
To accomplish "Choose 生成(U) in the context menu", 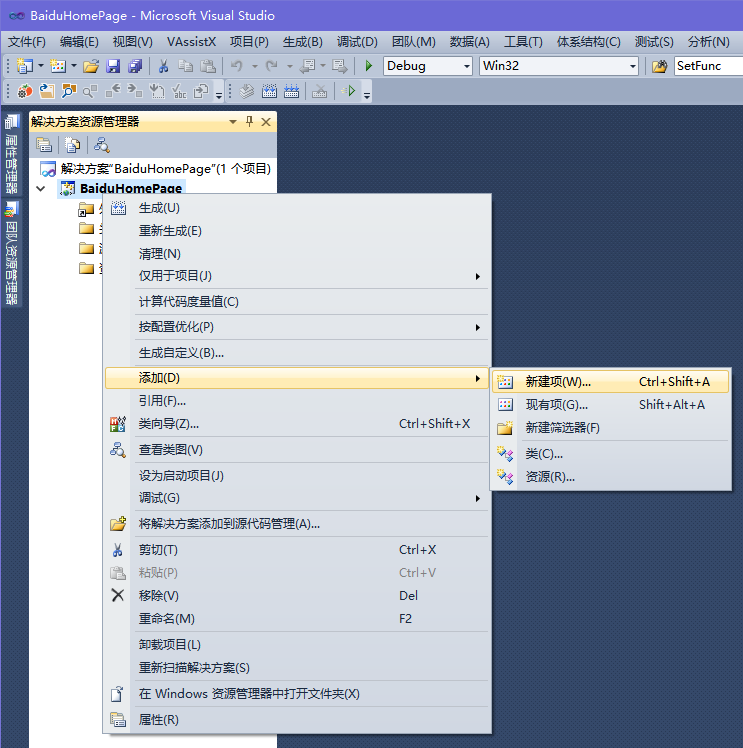I will point(298,208).
